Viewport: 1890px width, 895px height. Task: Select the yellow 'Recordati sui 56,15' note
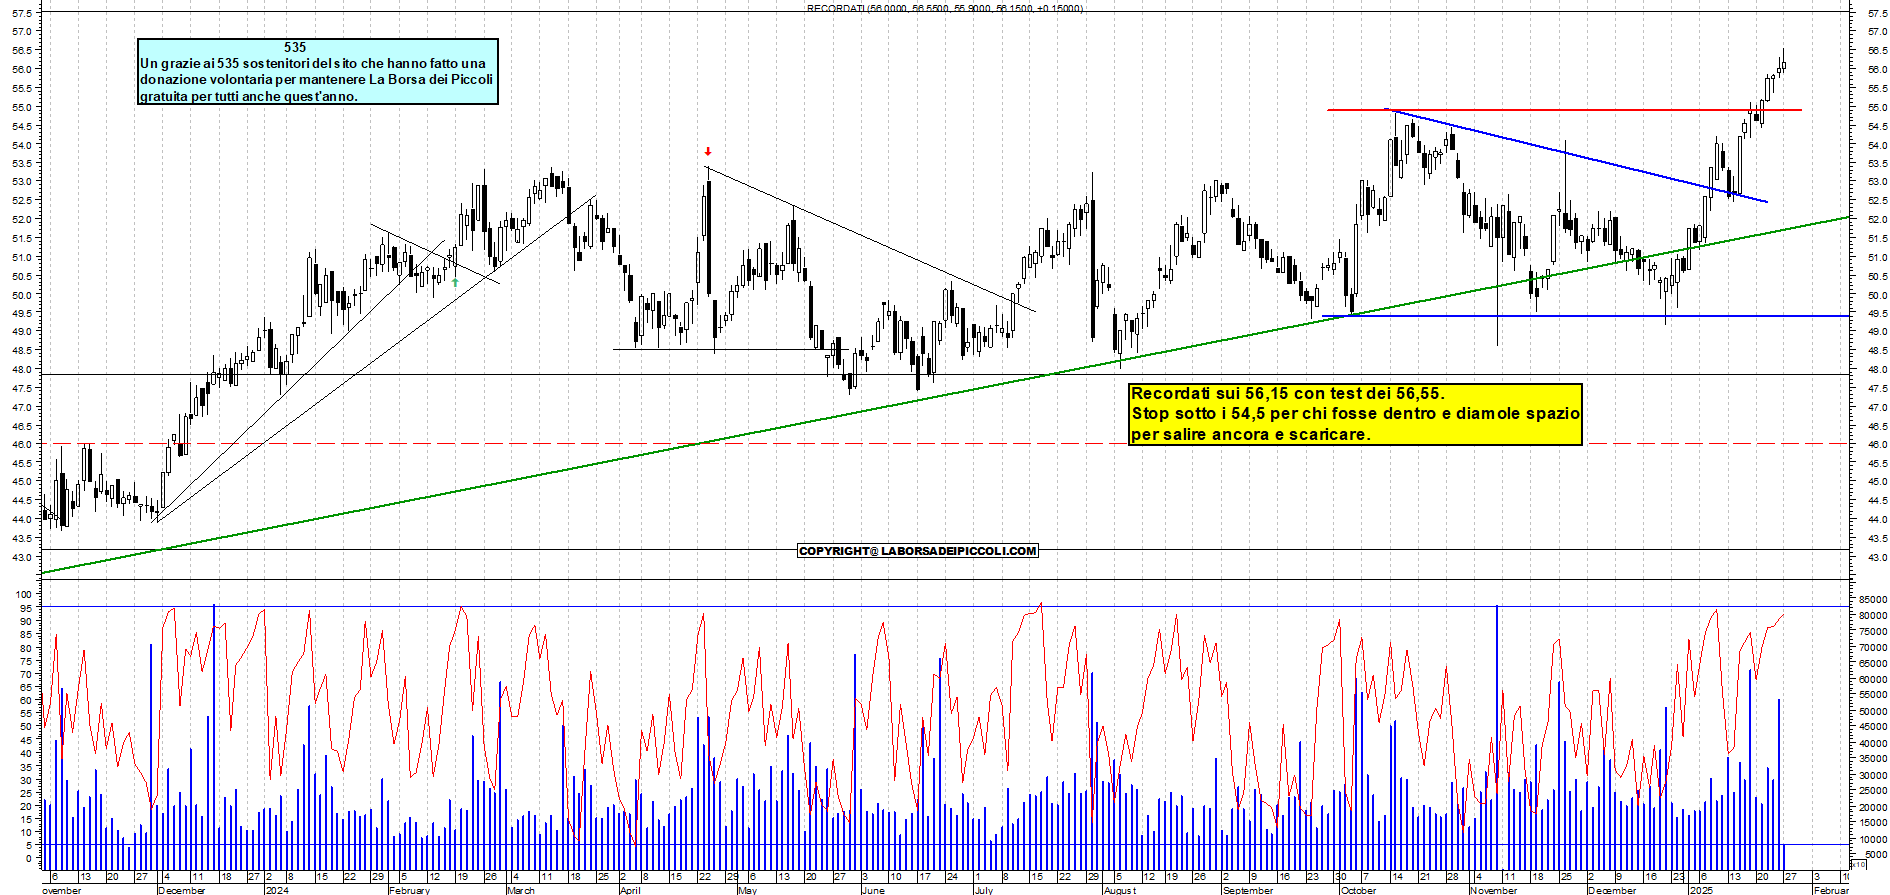tap(1355, 414)
